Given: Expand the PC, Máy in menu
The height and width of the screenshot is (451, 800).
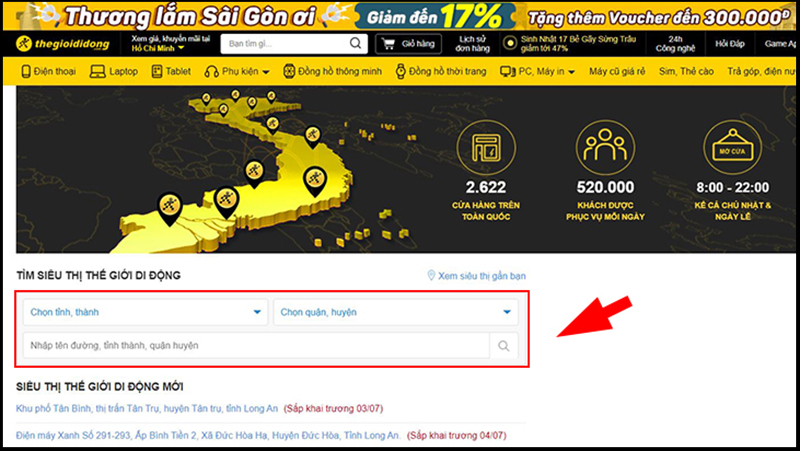Looking at the screenshot, I should tap(537, 71).
